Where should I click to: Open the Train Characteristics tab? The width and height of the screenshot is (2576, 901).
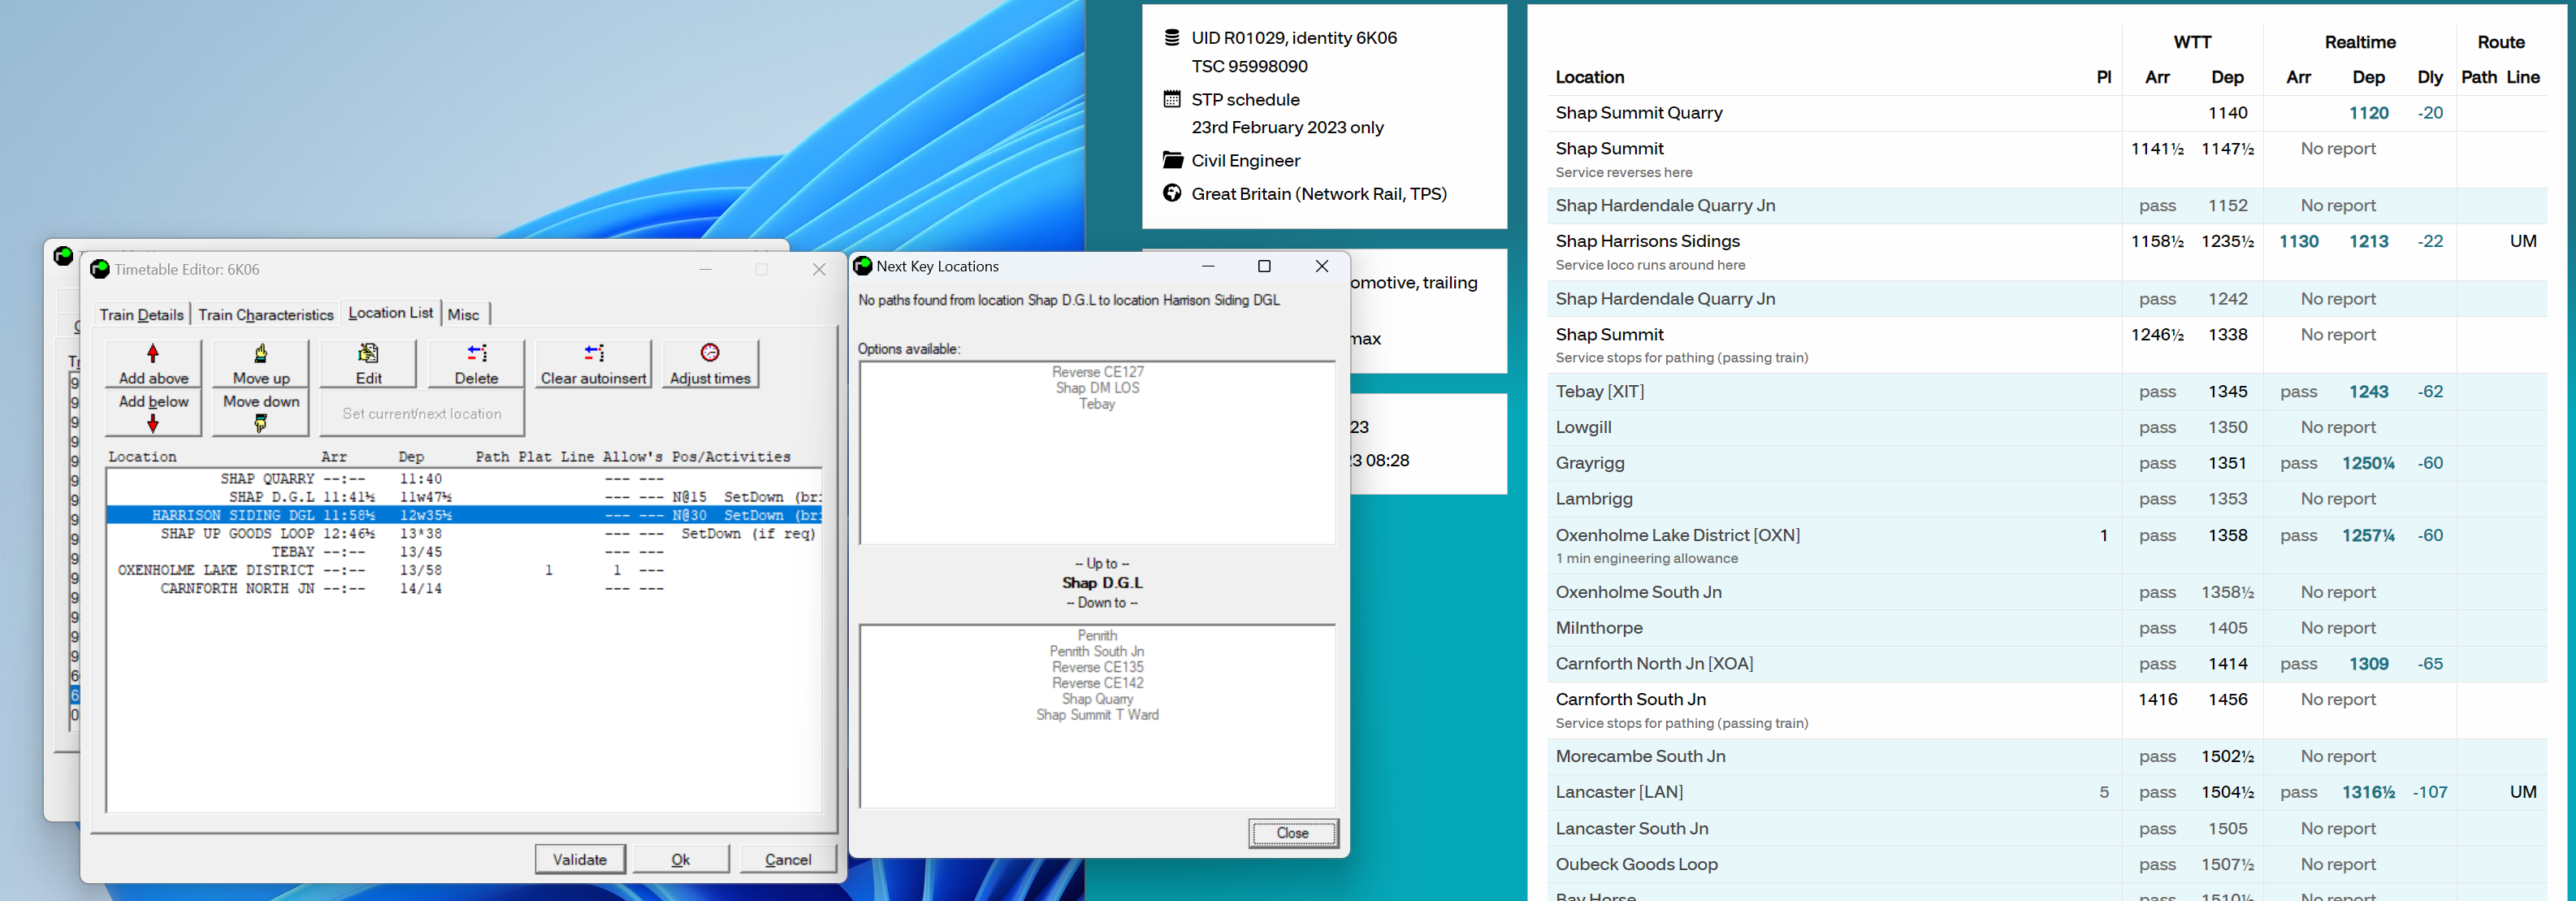coord(265,314)
